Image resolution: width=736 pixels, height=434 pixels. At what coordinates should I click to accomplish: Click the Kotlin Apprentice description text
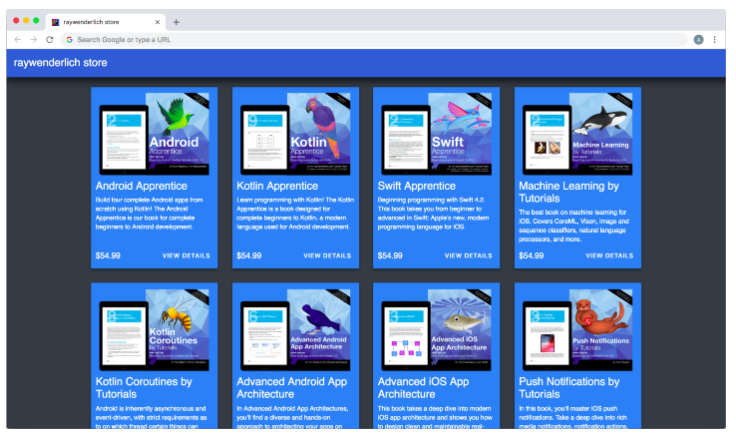point(295,213)
